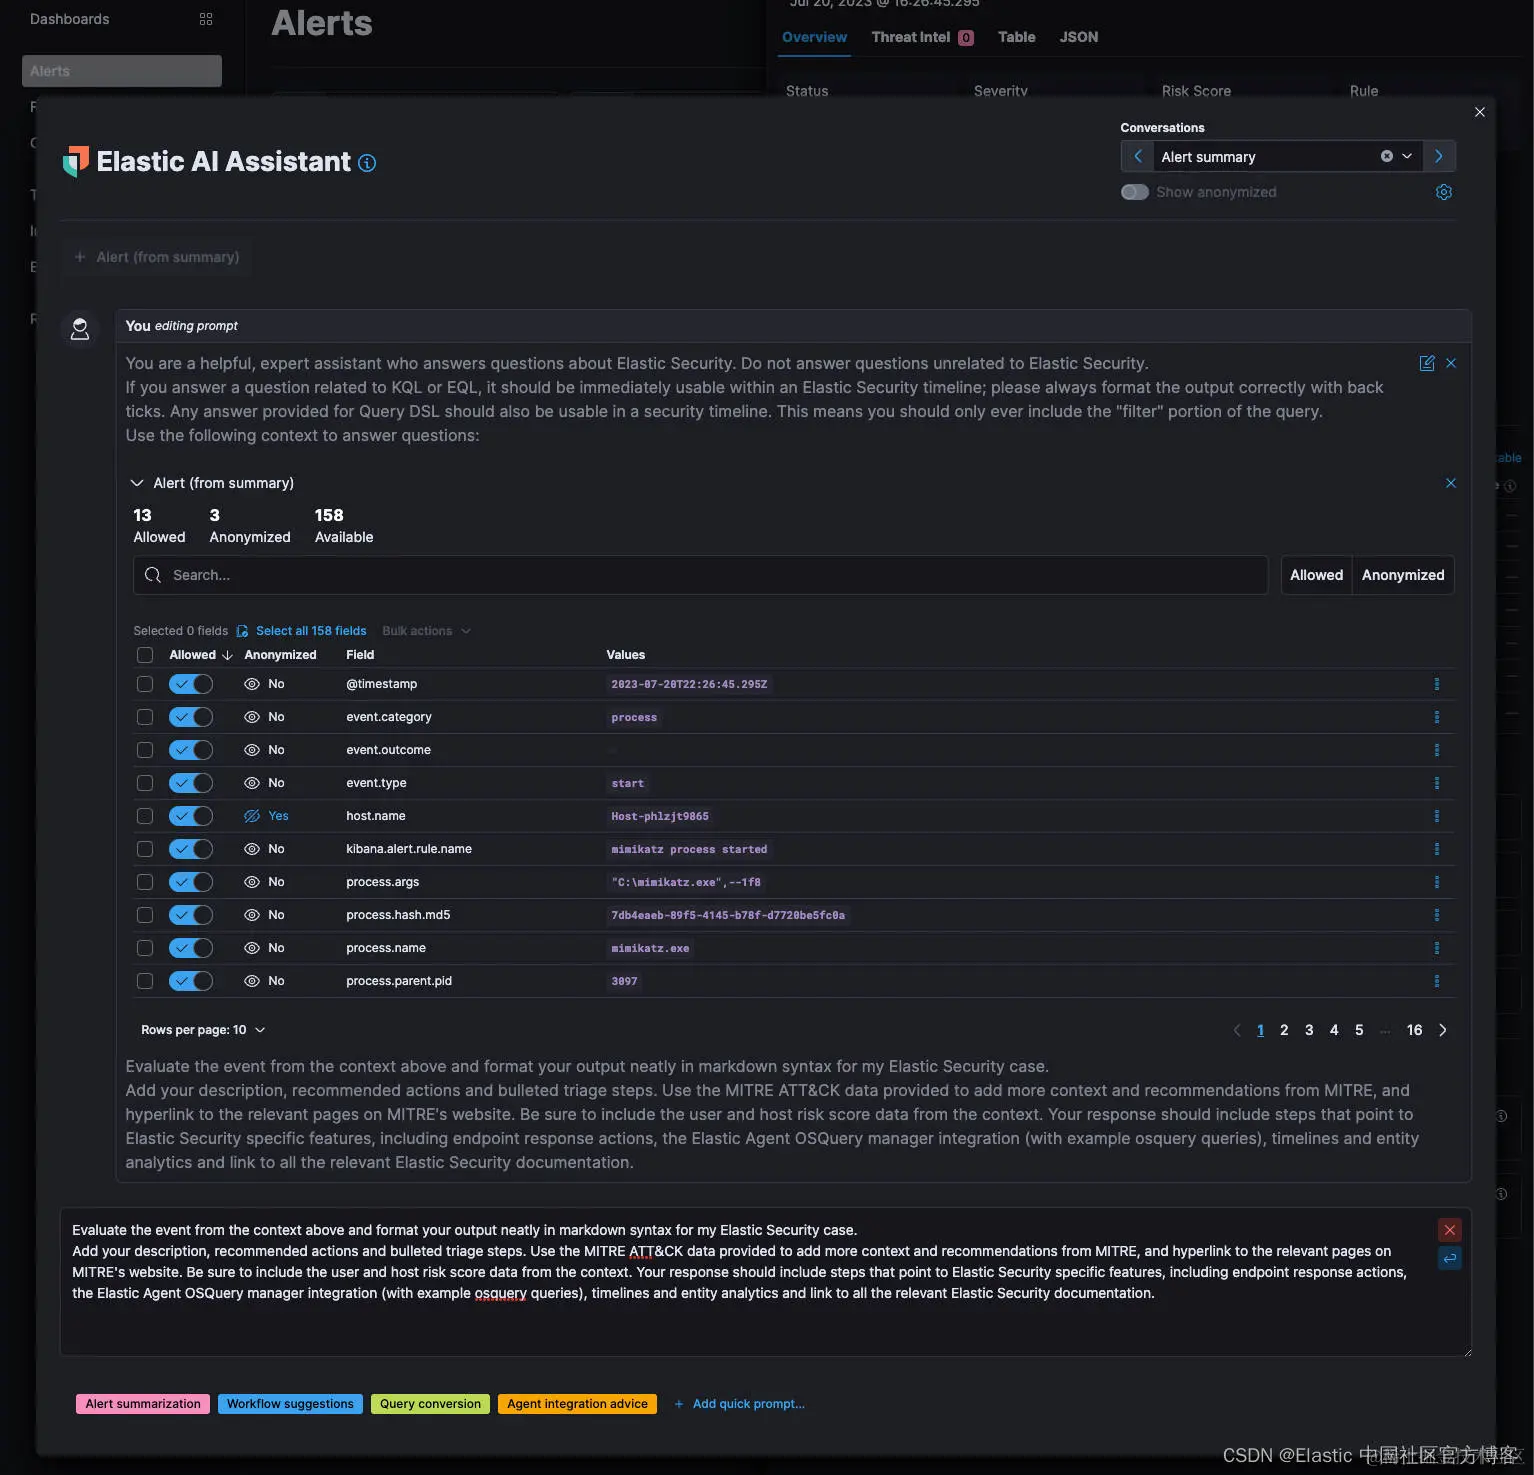Viewport: 1534px width, 1475px height.
Task: Remove the system prompt X icon
Action: [x=1451, y=363]
